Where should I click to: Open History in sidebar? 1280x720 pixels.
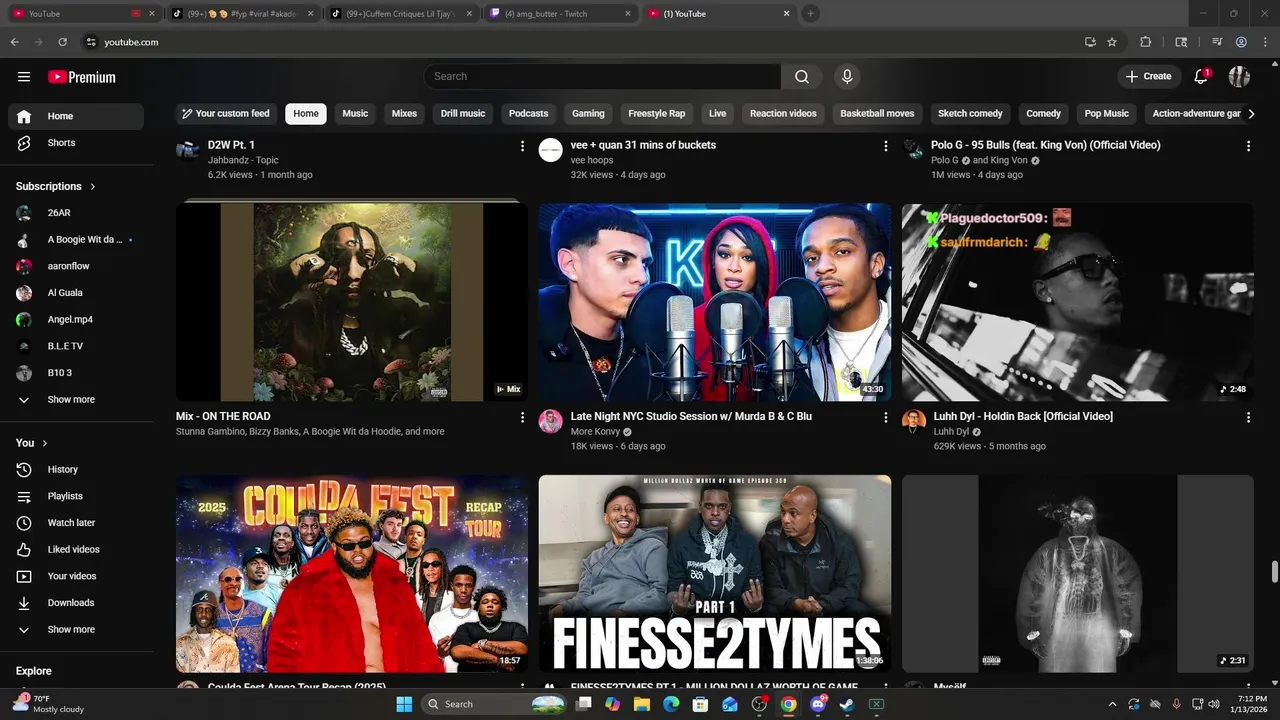click(x=76, y=470)
